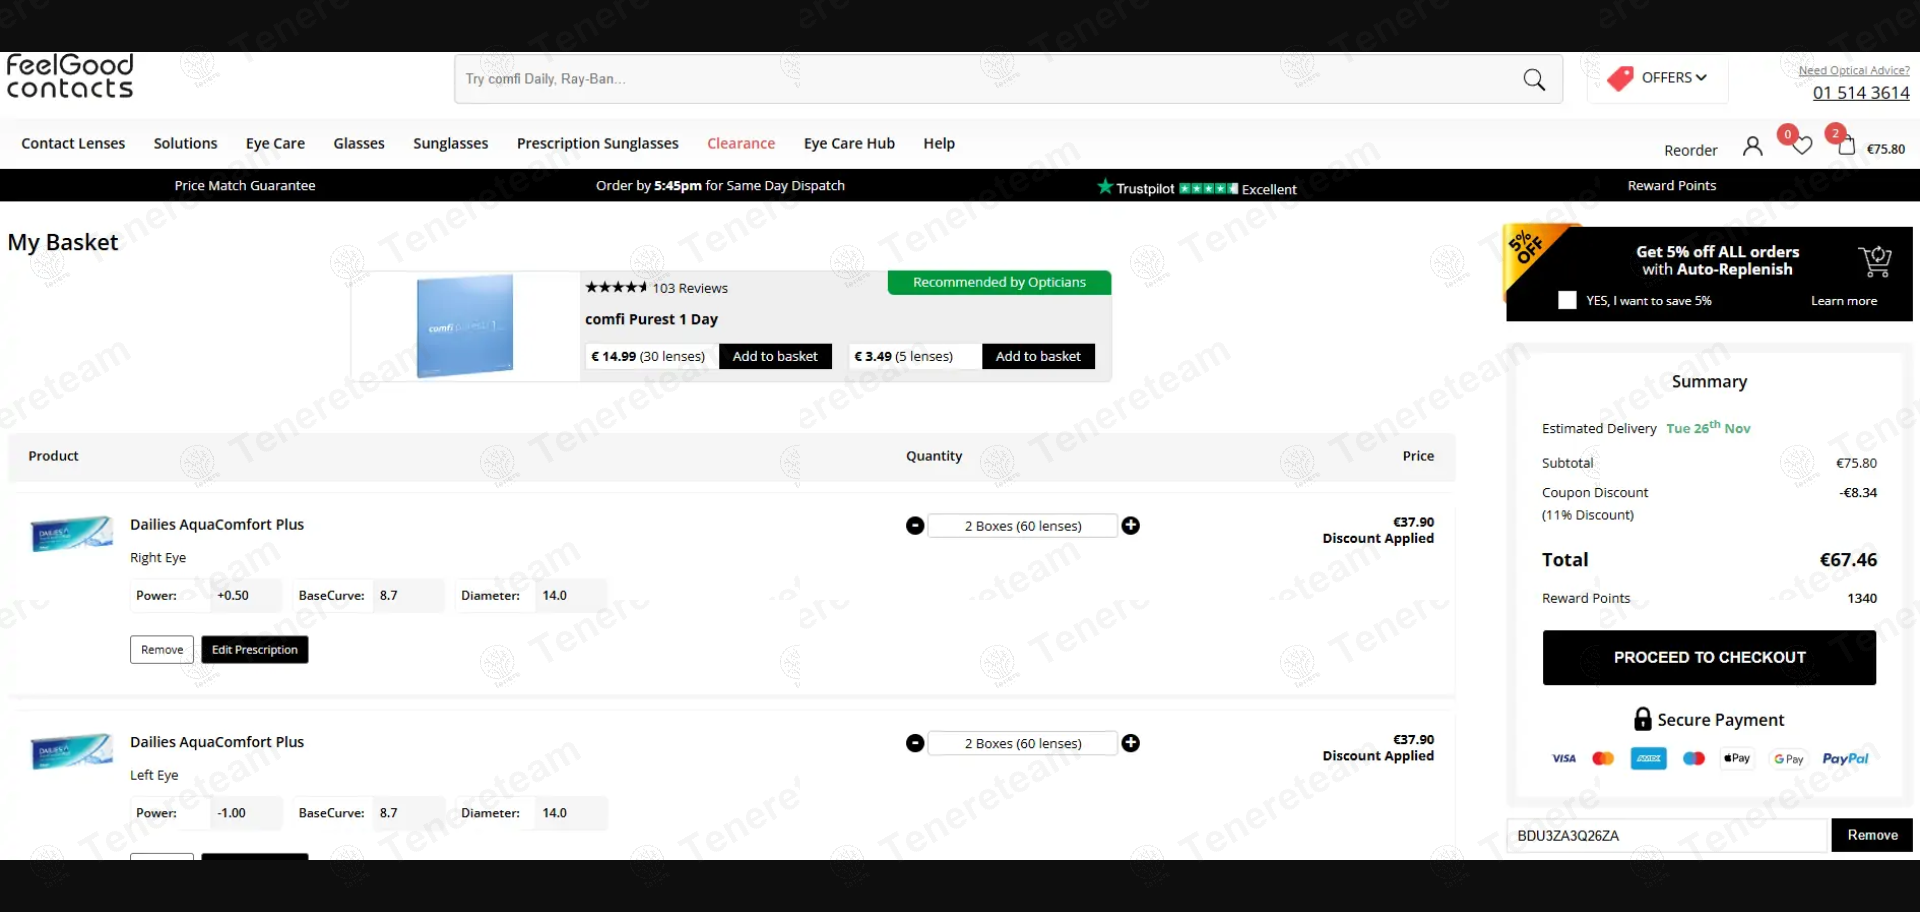The image size is (1920, 912).
Task: Open the Sunglasses menu
Action: pyautogui.click(x=451, y=144)
